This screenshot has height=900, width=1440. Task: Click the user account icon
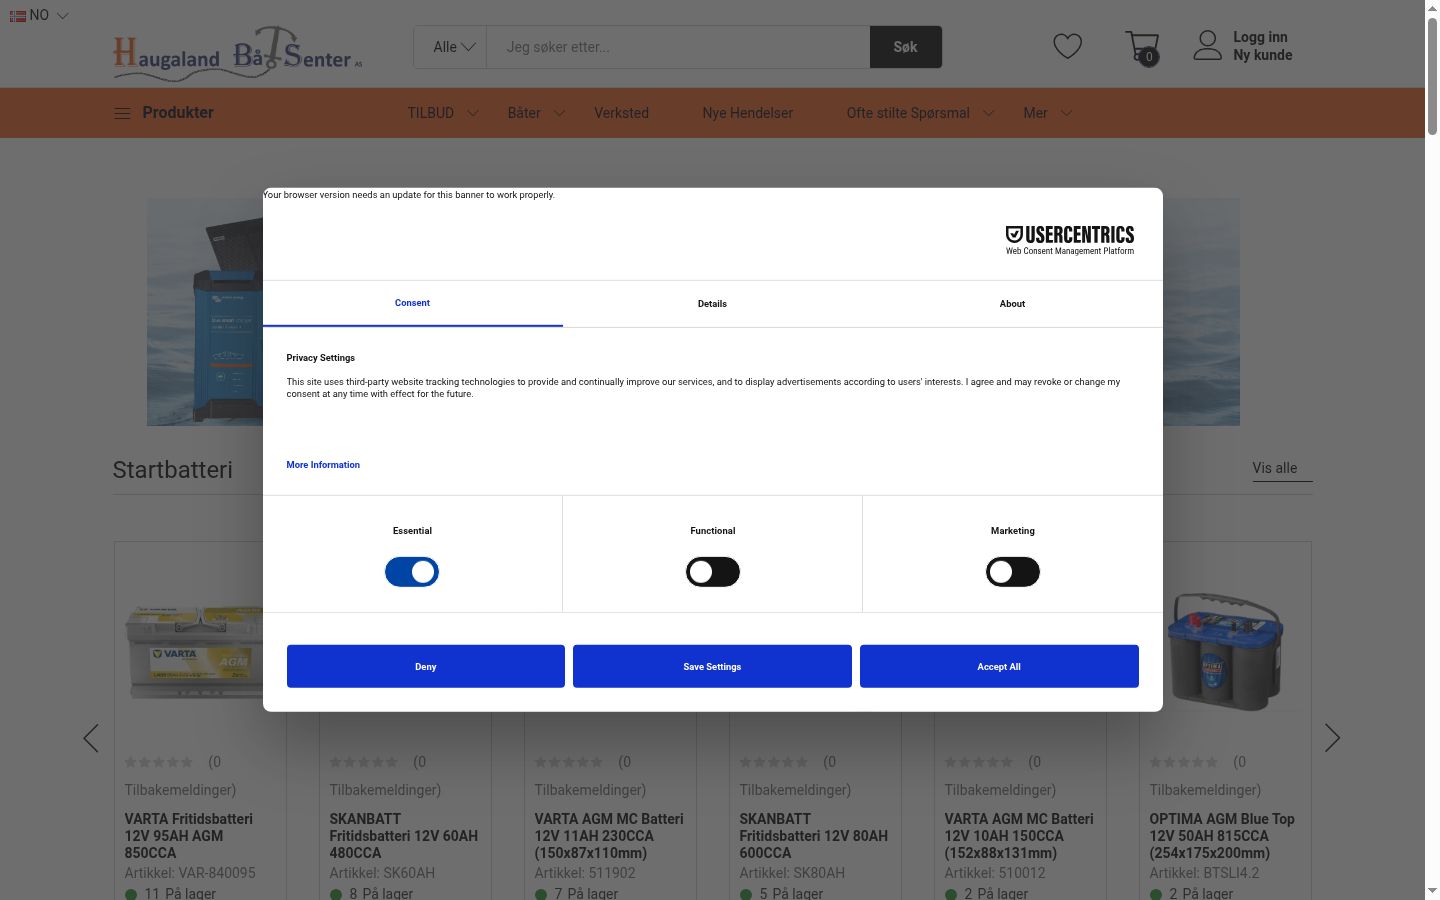(x=1207, y=45)
